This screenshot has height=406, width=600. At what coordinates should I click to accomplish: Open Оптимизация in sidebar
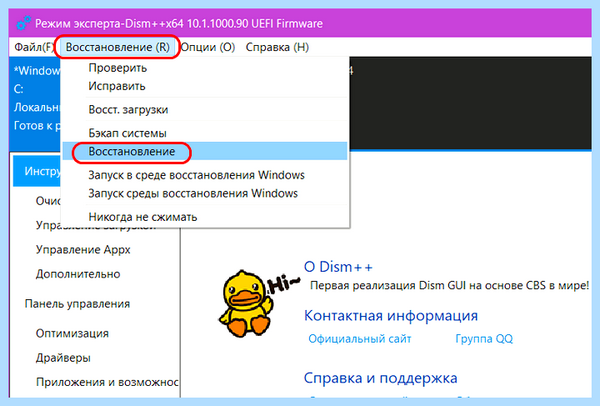click(x=72, y=333)
